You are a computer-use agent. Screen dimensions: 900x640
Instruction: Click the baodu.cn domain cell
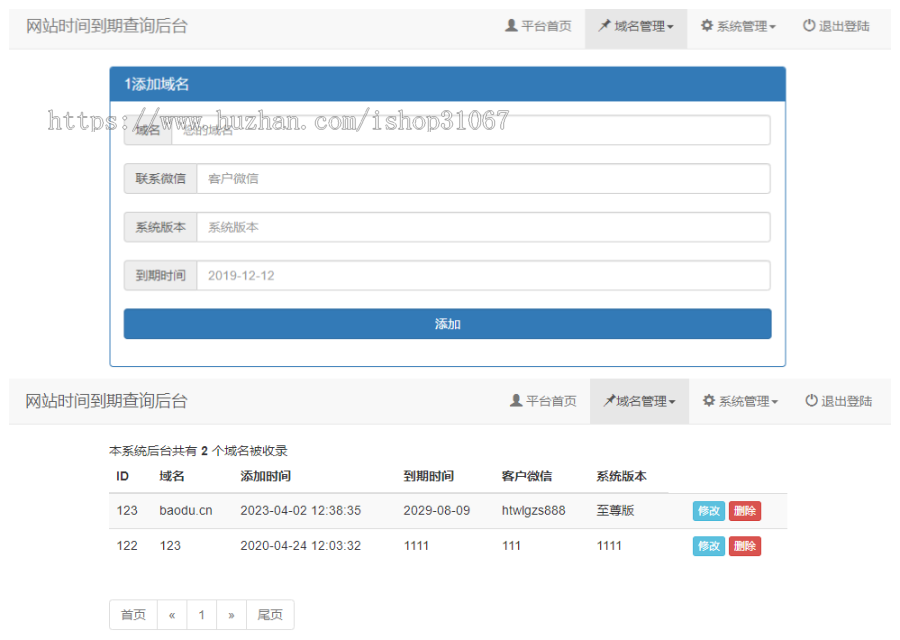click(x=186, y=510)
